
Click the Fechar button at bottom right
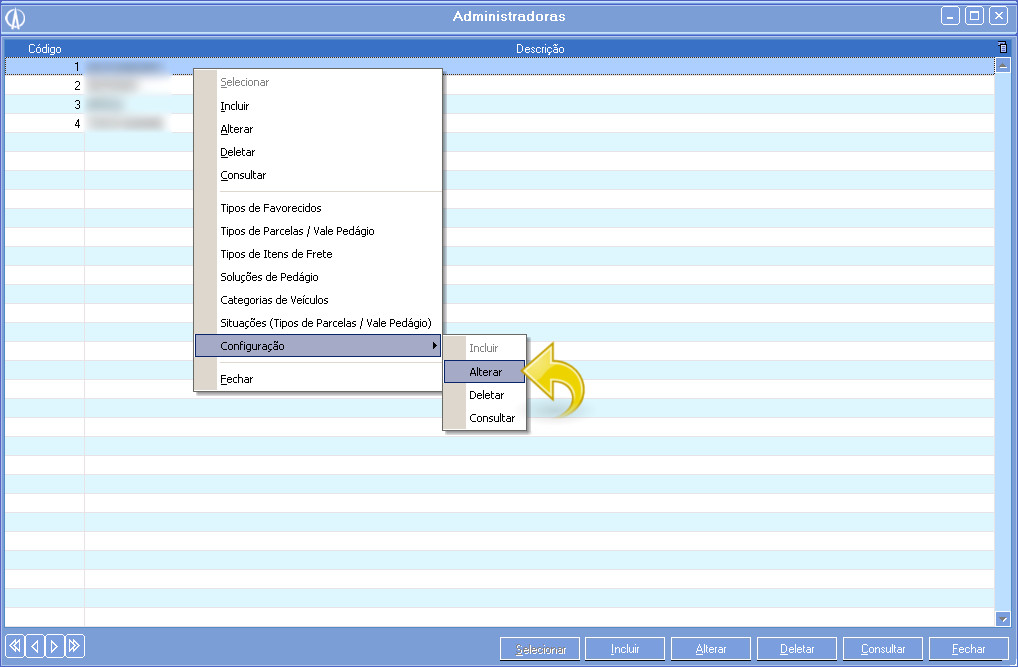tap(968, 649)
